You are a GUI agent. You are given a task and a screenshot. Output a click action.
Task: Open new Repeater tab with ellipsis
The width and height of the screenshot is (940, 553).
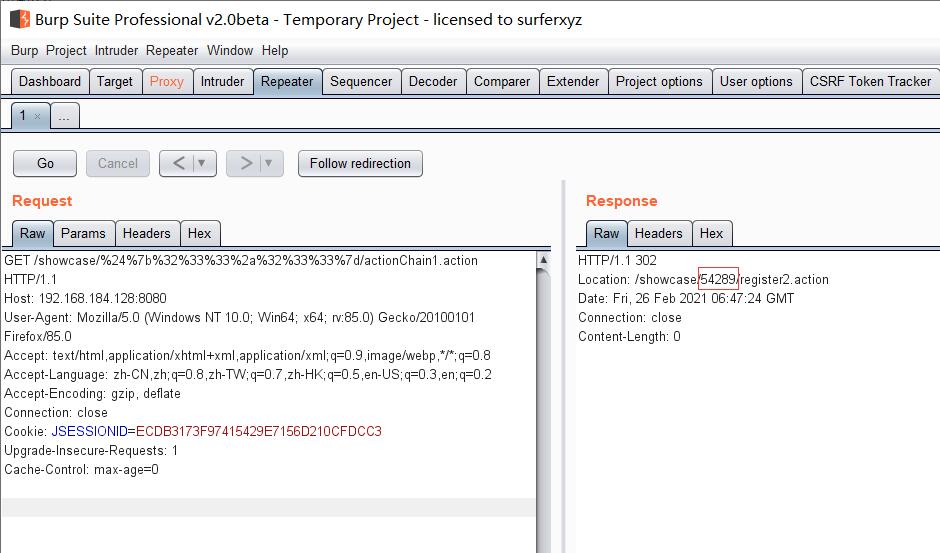[x=64, y=116]
